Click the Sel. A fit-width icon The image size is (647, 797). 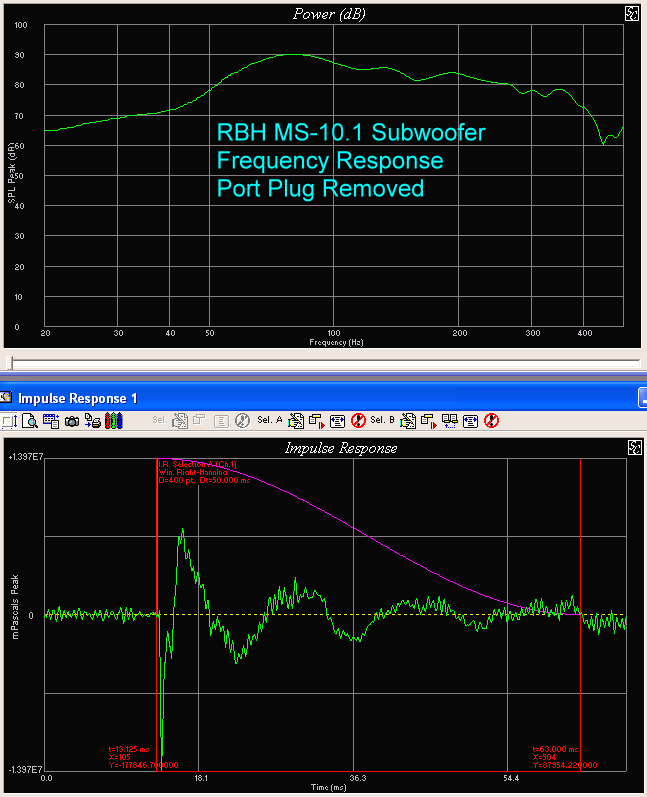pyautogui.click(x=337, y=421)
